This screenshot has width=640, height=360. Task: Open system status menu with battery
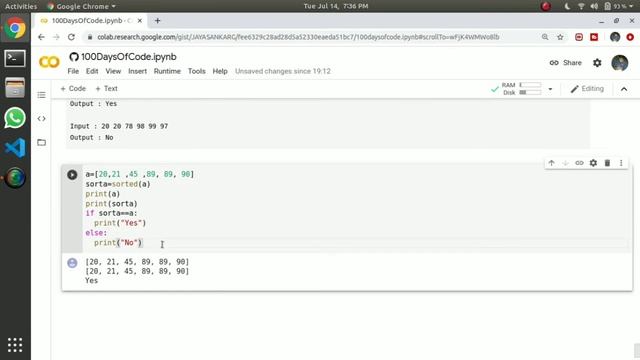618,6
